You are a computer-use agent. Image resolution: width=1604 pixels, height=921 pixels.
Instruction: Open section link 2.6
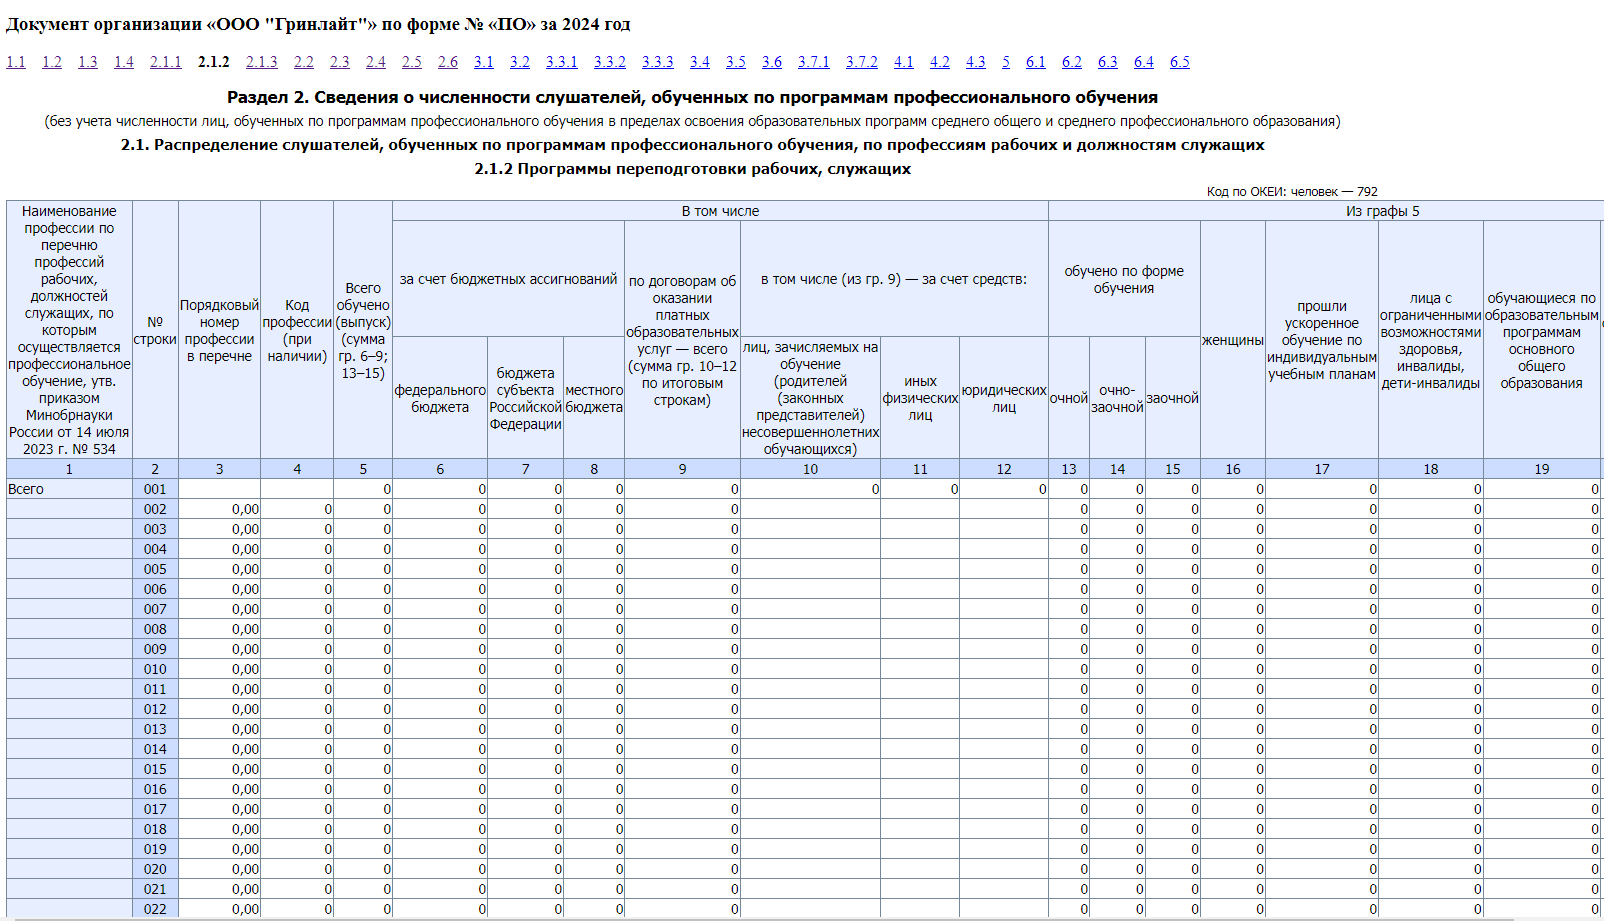(448, 62)
